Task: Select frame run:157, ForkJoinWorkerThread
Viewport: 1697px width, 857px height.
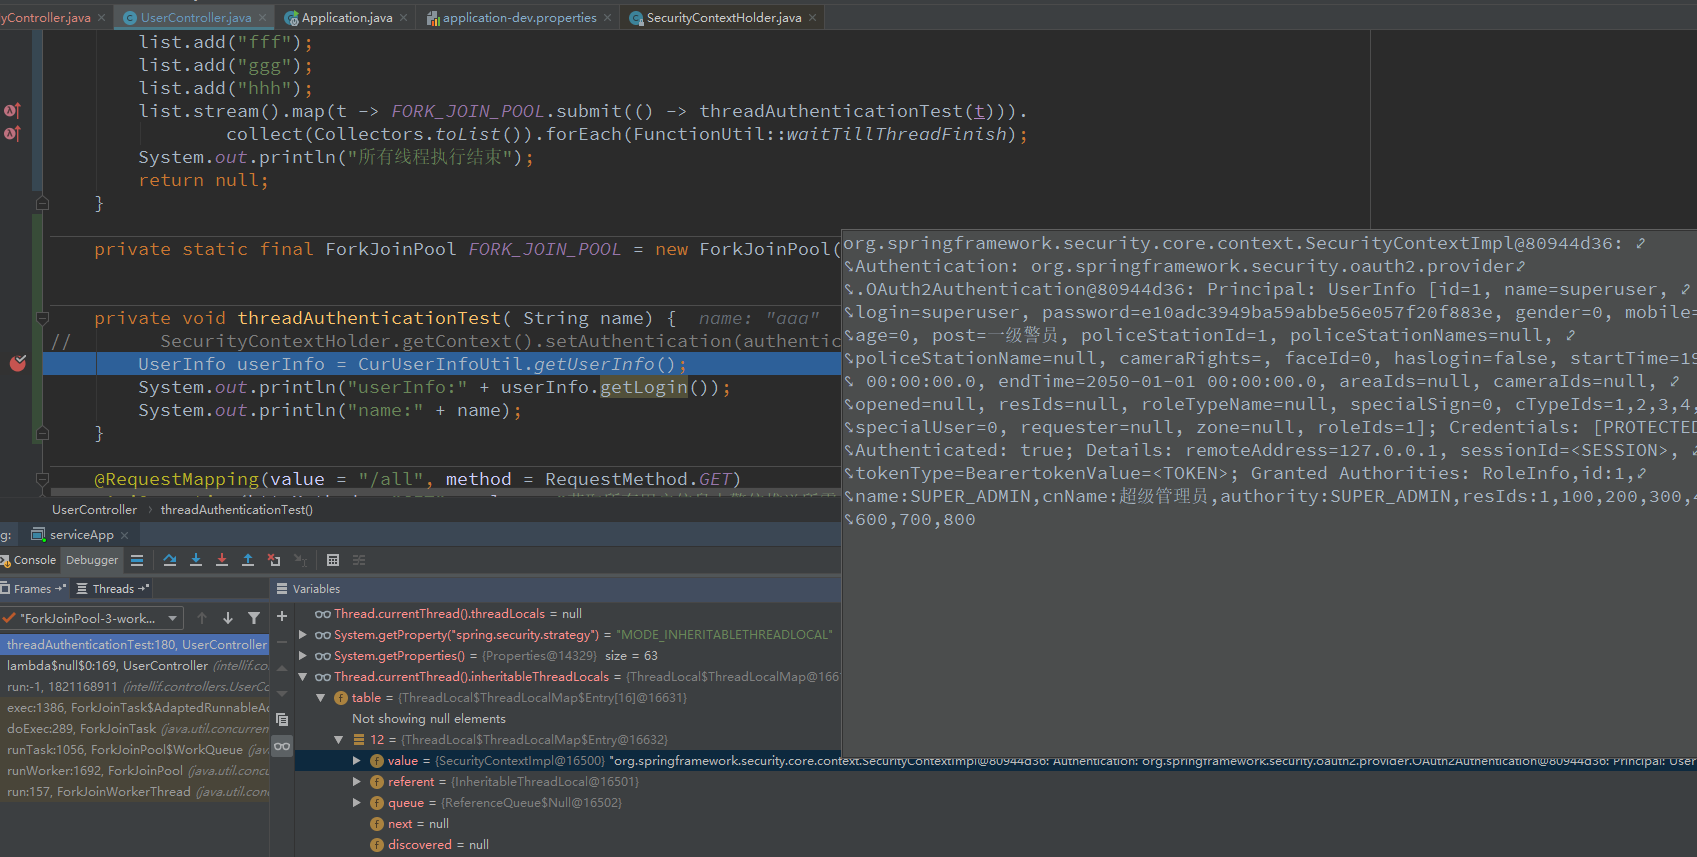Action: pyautogui.click(x=135, y=792)
